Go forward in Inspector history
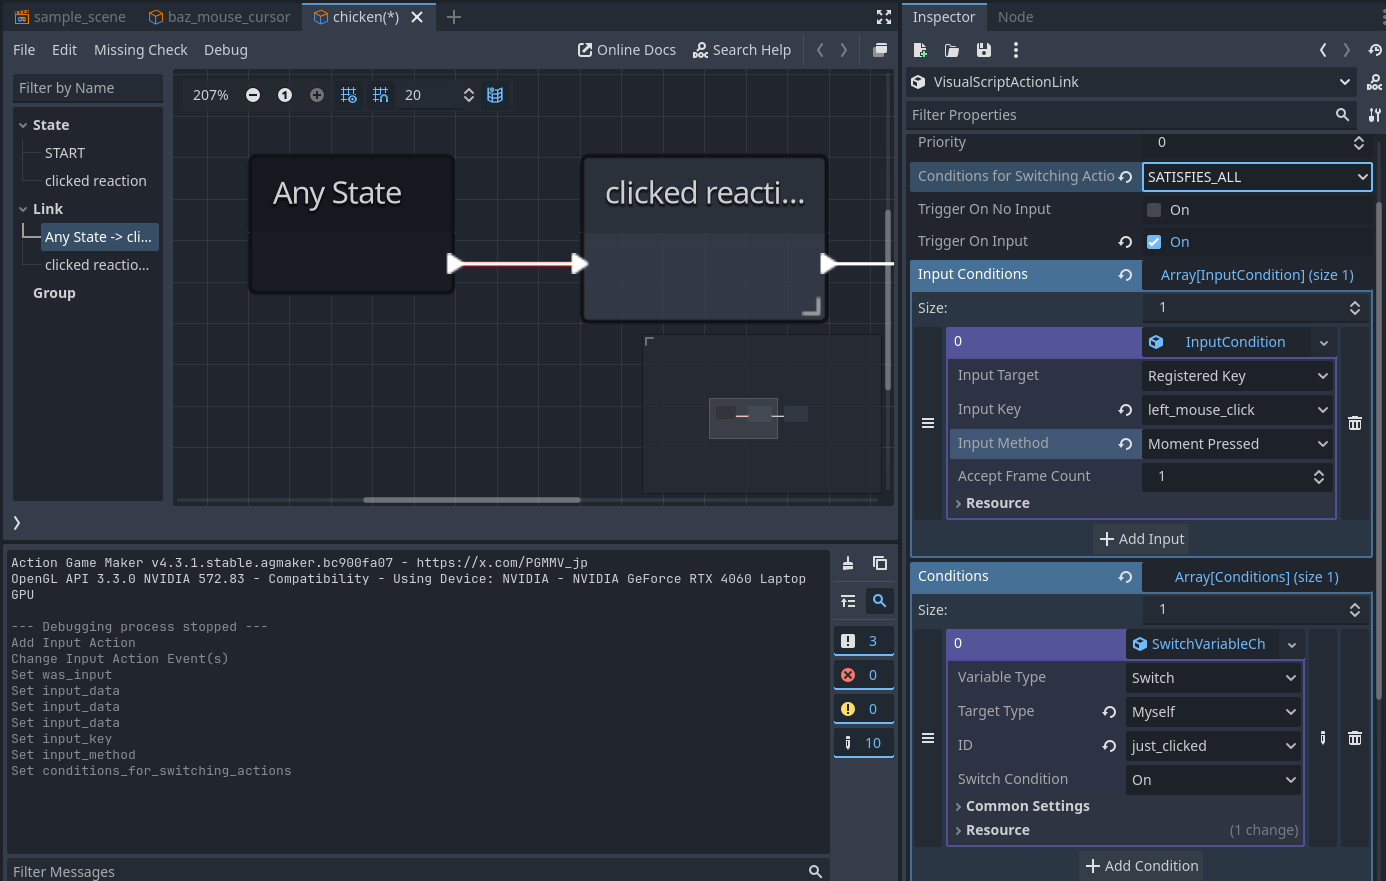Viewport: 1386px width, 881px height. [x=1347, y=50]
